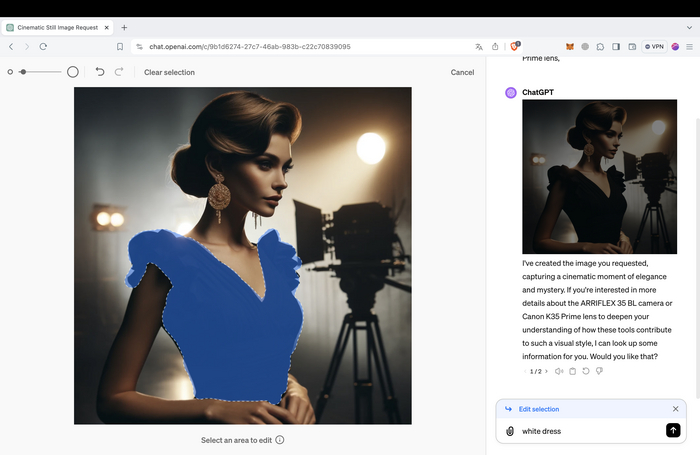Click the brush size slider handle
The height and width of the screenshot is (455, 700).
[23, 72]
